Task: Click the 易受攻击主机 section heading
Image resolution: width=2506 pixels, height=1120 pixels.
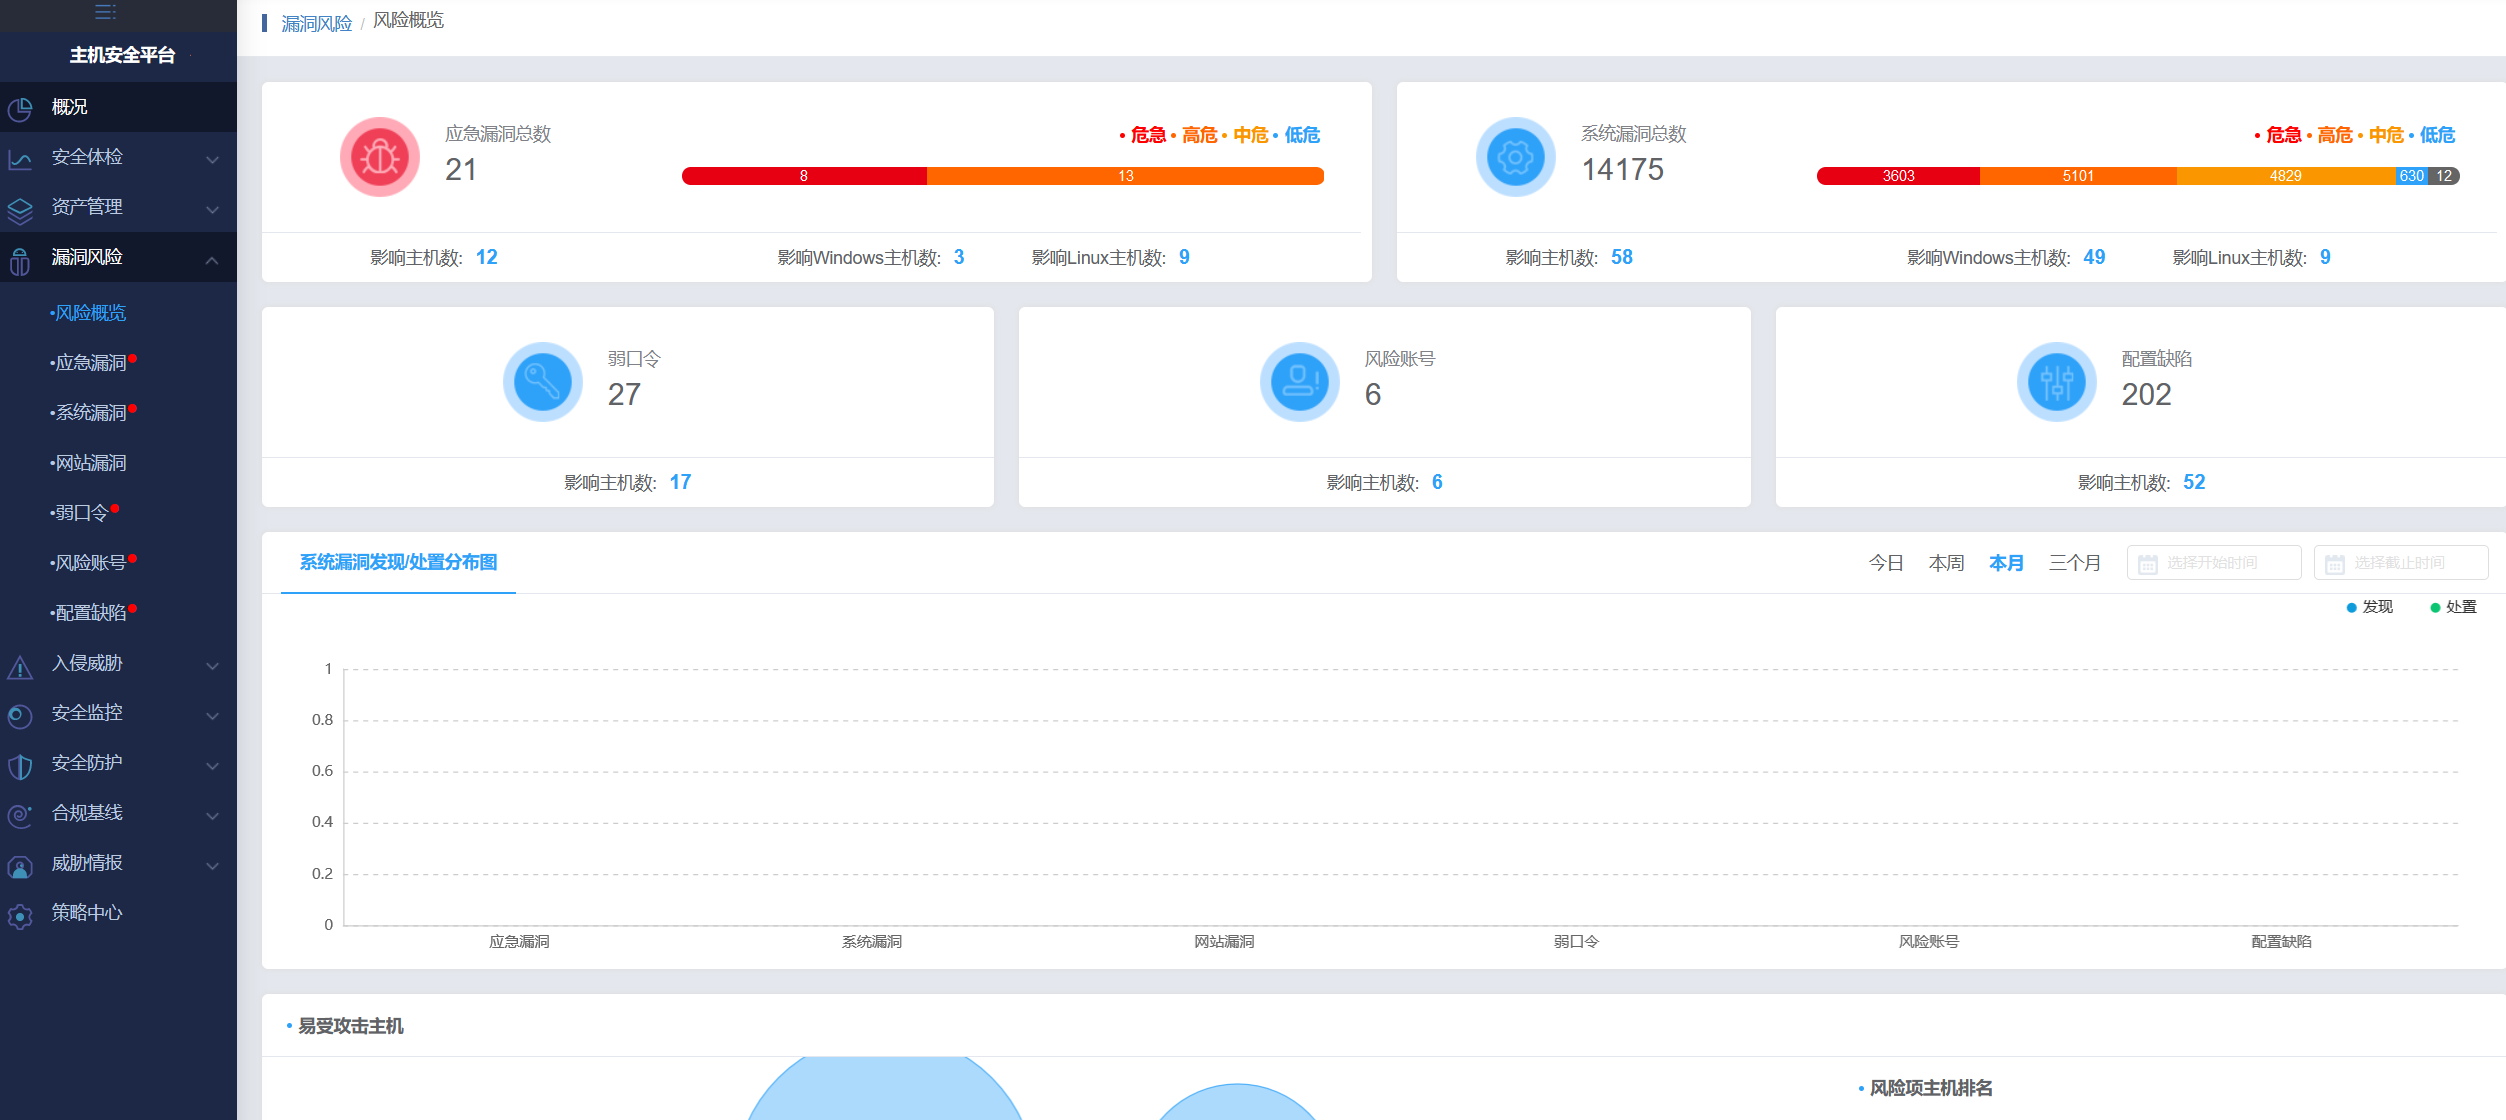Action: pyautogui.click(x=350, y=1026)
